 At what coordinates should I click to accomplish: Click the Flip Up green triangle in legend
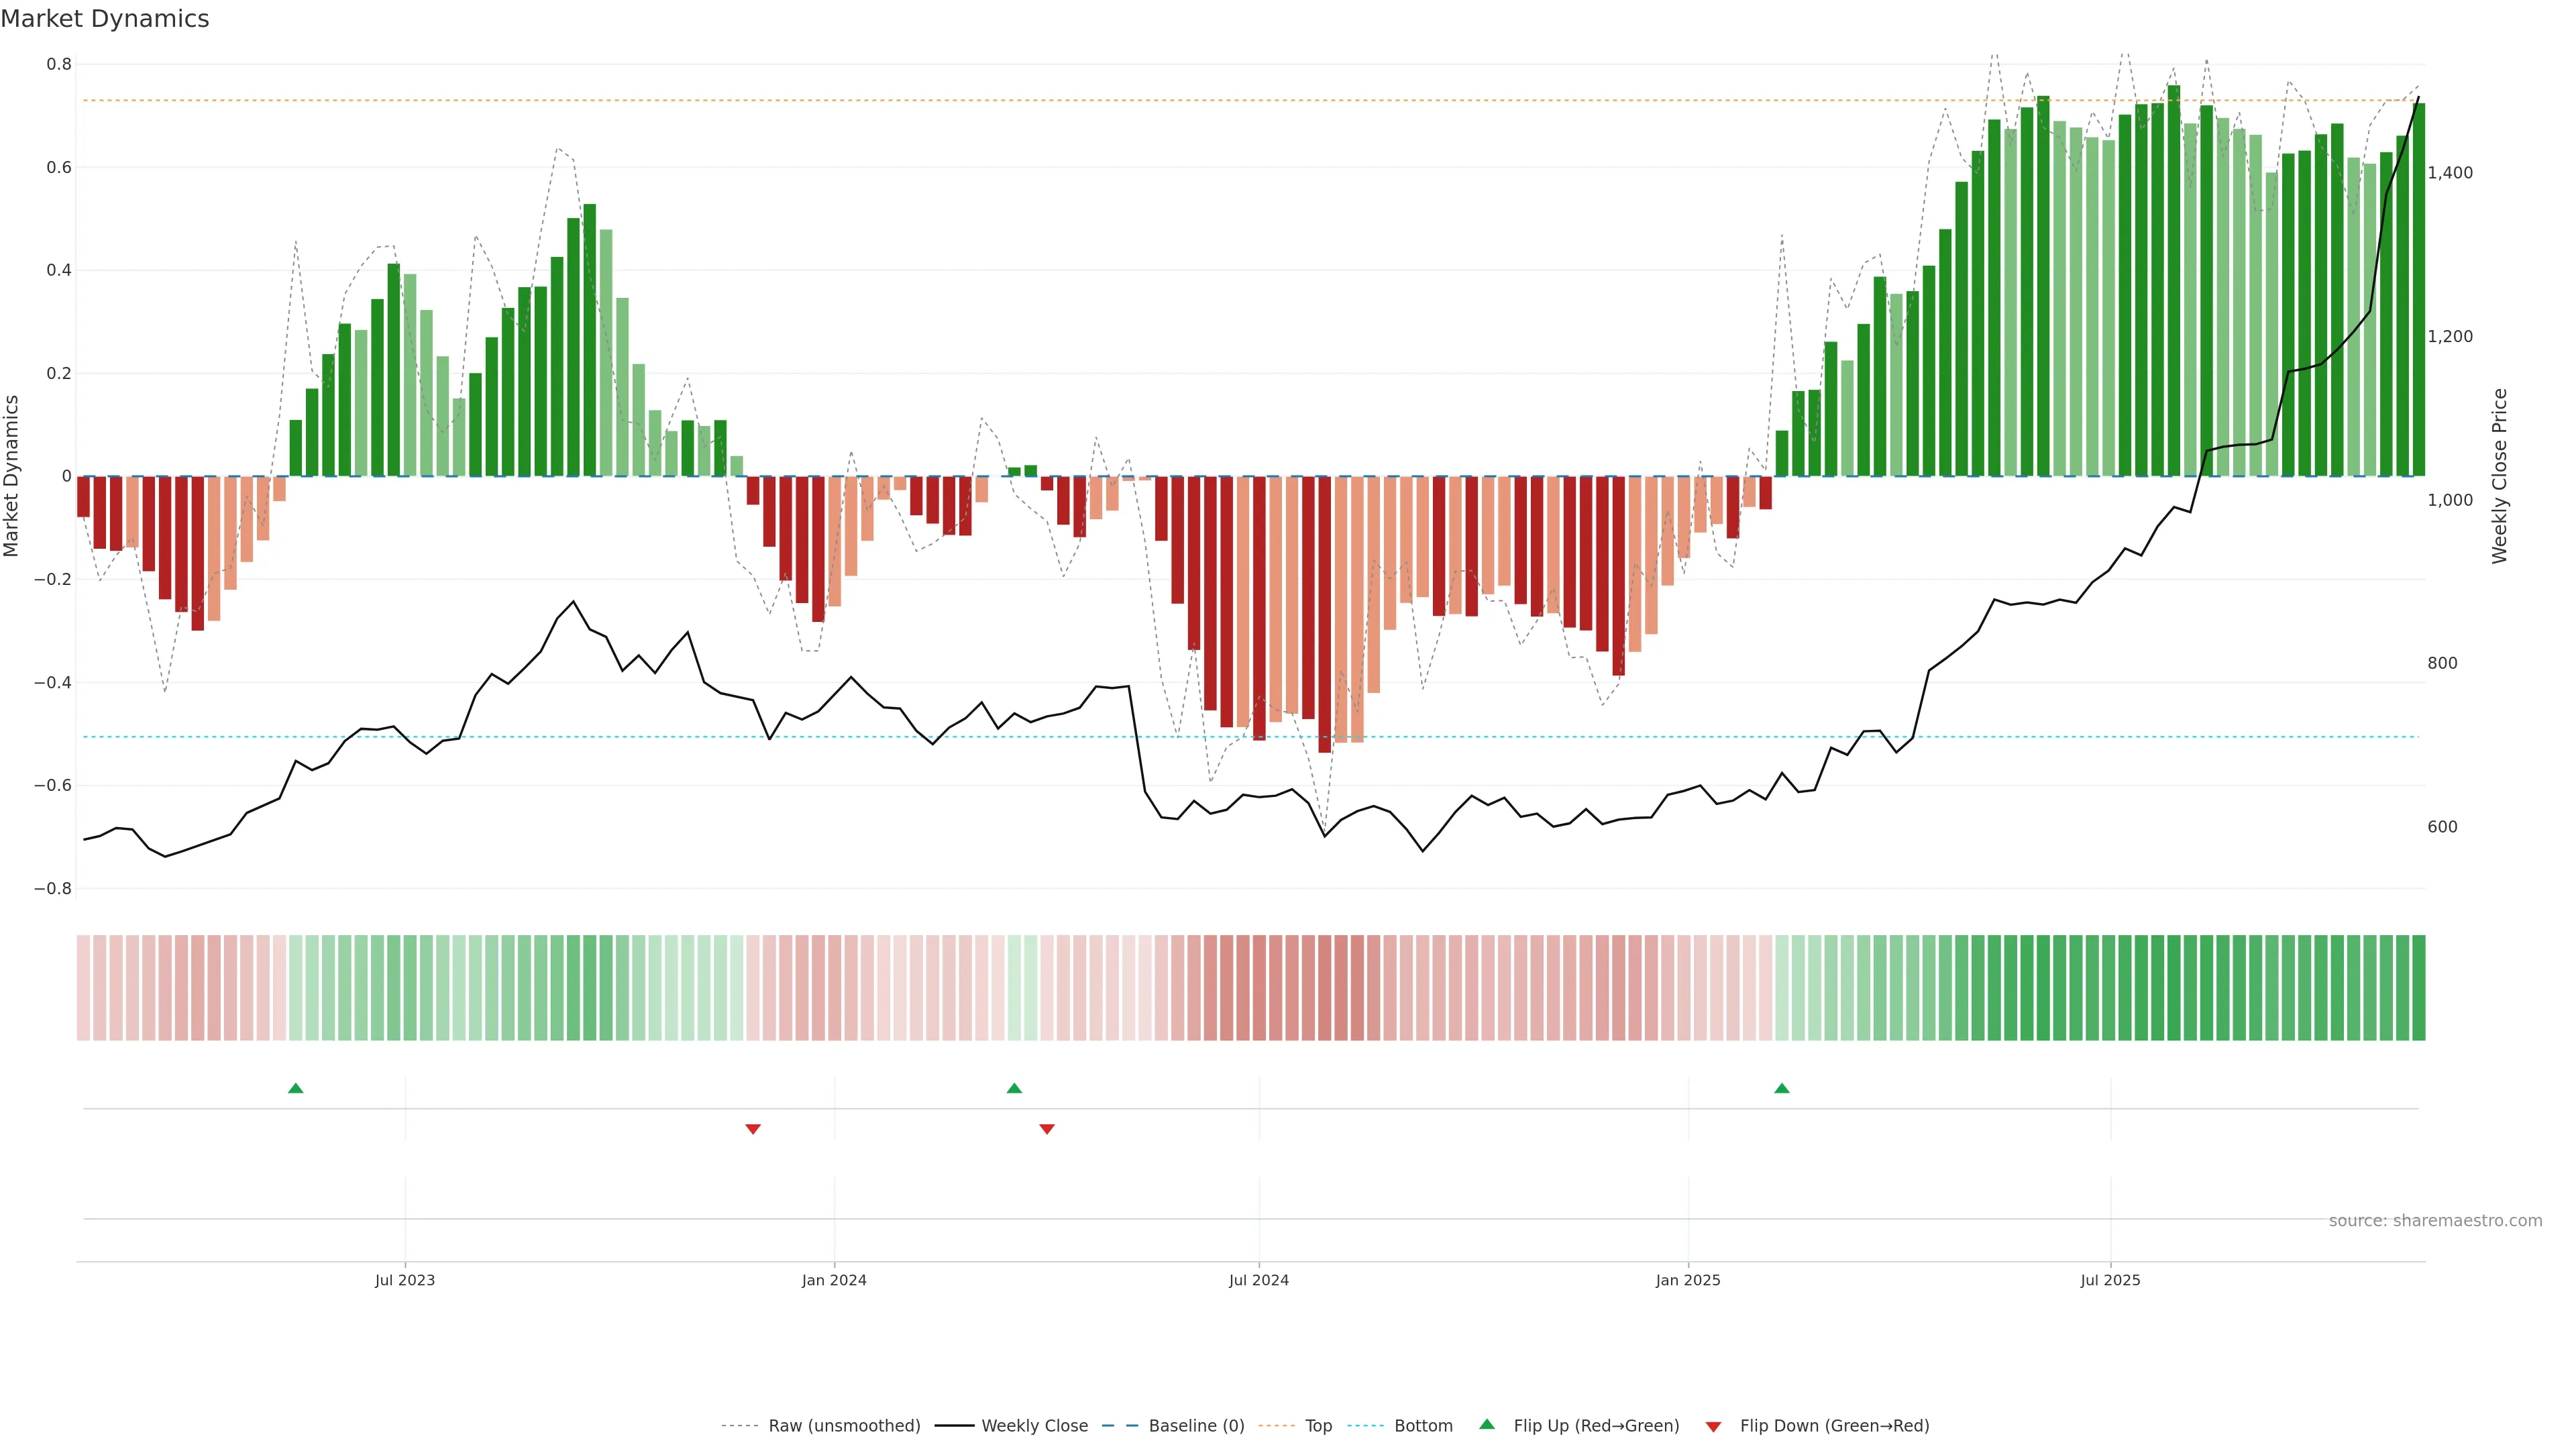coord(1487,1424)
